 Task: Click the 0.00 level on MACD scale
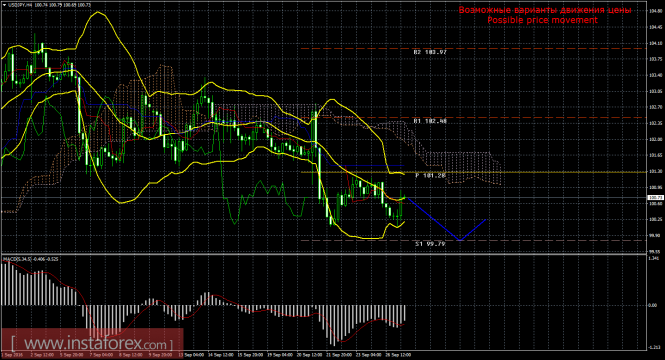tap(654, 305)
